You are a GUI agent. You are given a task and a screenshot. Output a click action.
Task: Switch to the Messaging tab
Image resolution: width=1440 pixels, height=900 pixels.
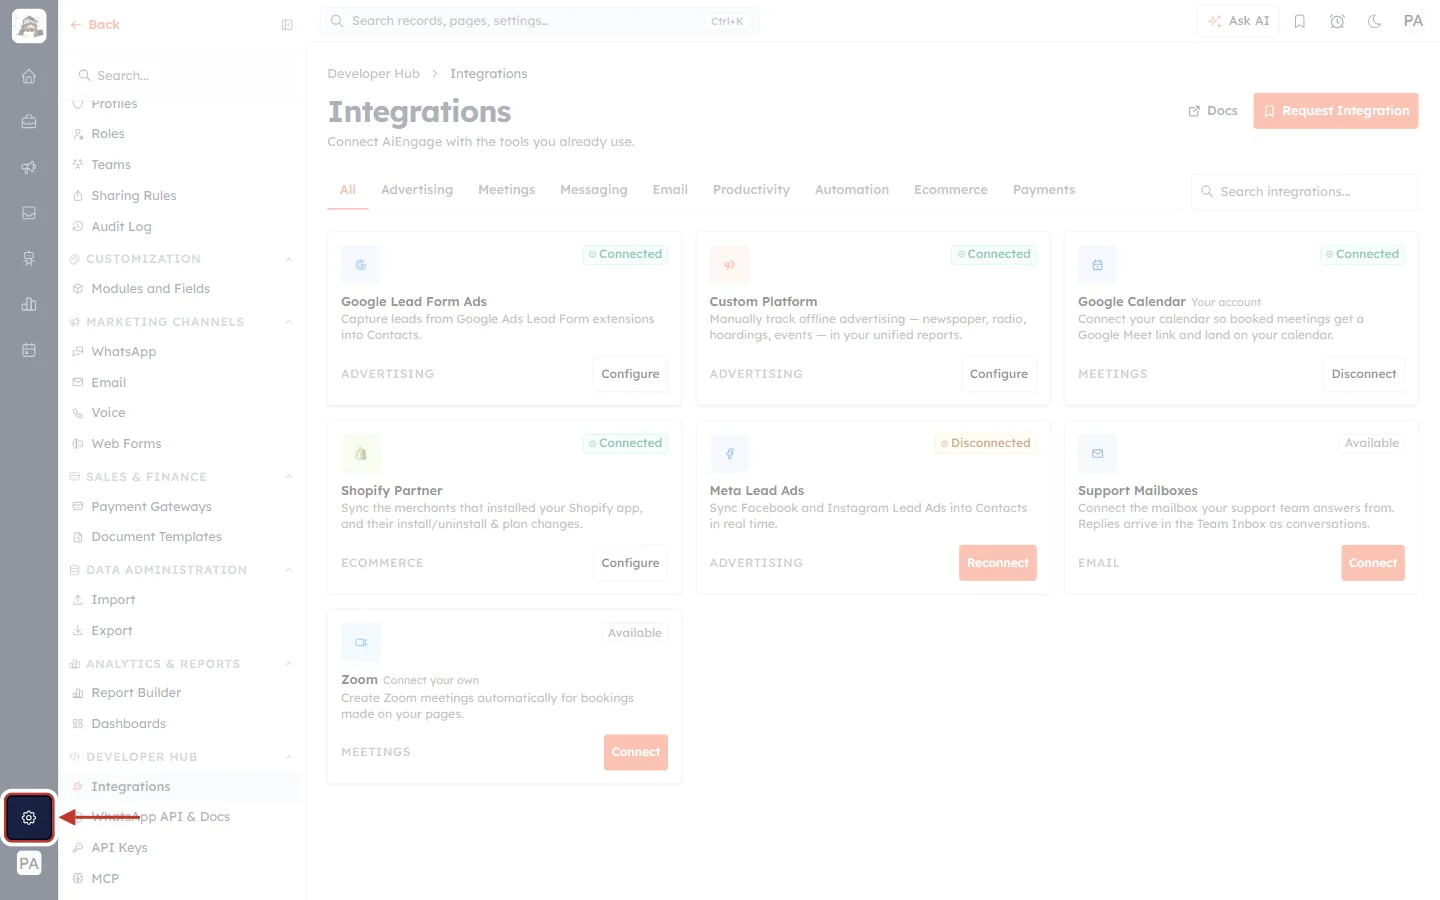tap(594, 190)
